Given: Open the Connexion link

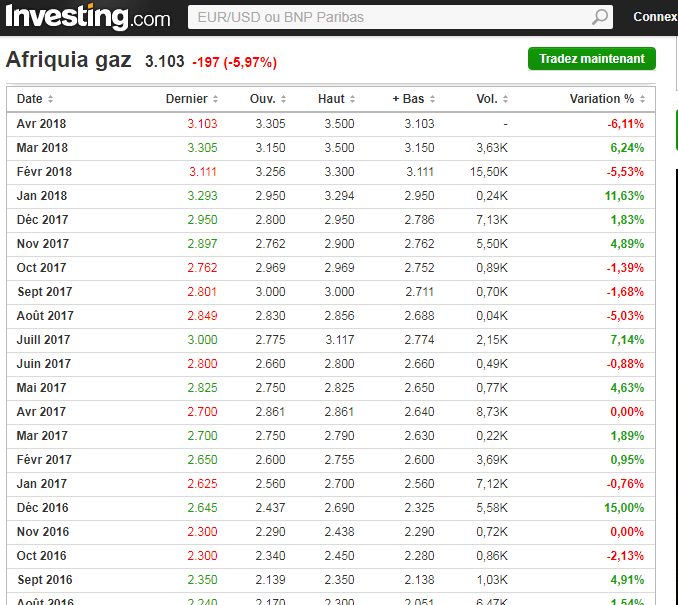Looking at the screenshot, I should (655, 17).
